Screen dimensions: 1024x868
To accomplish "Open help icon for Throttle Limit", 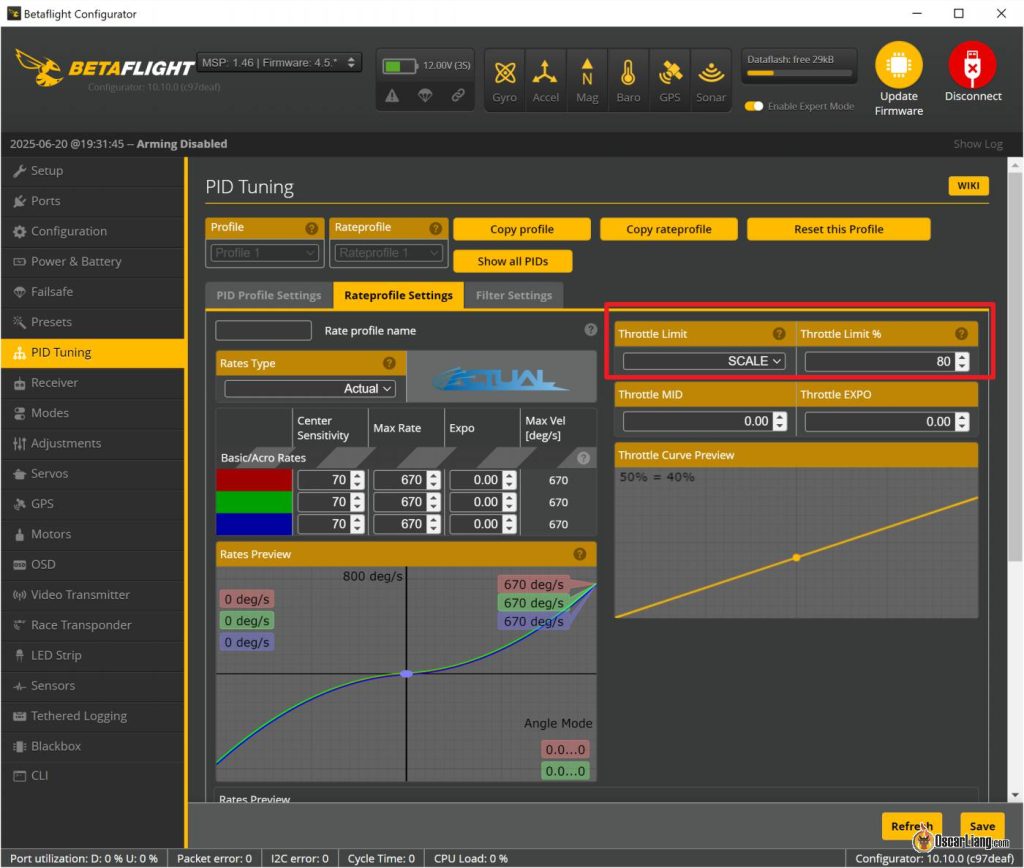I will 779,334.
